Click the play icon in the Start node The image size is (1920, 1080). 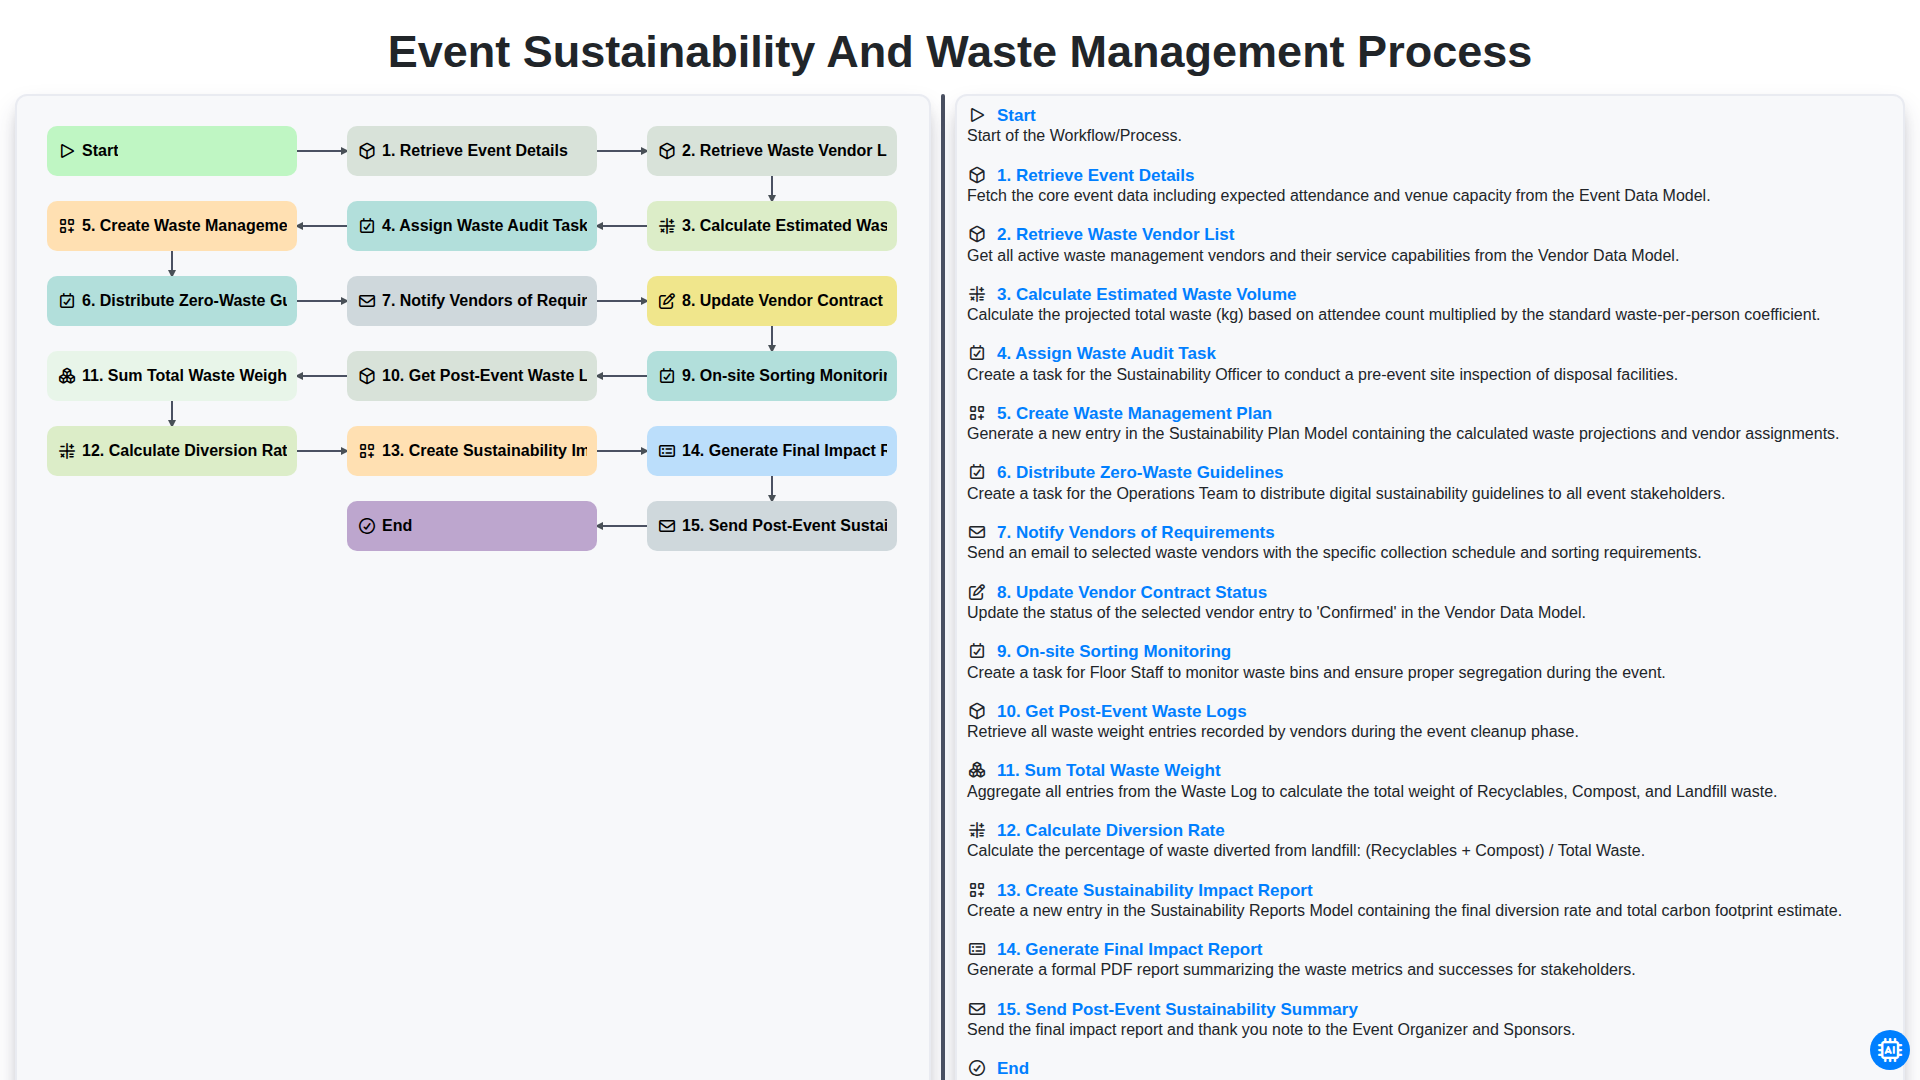pyautogui.click(x=67, y=151)
